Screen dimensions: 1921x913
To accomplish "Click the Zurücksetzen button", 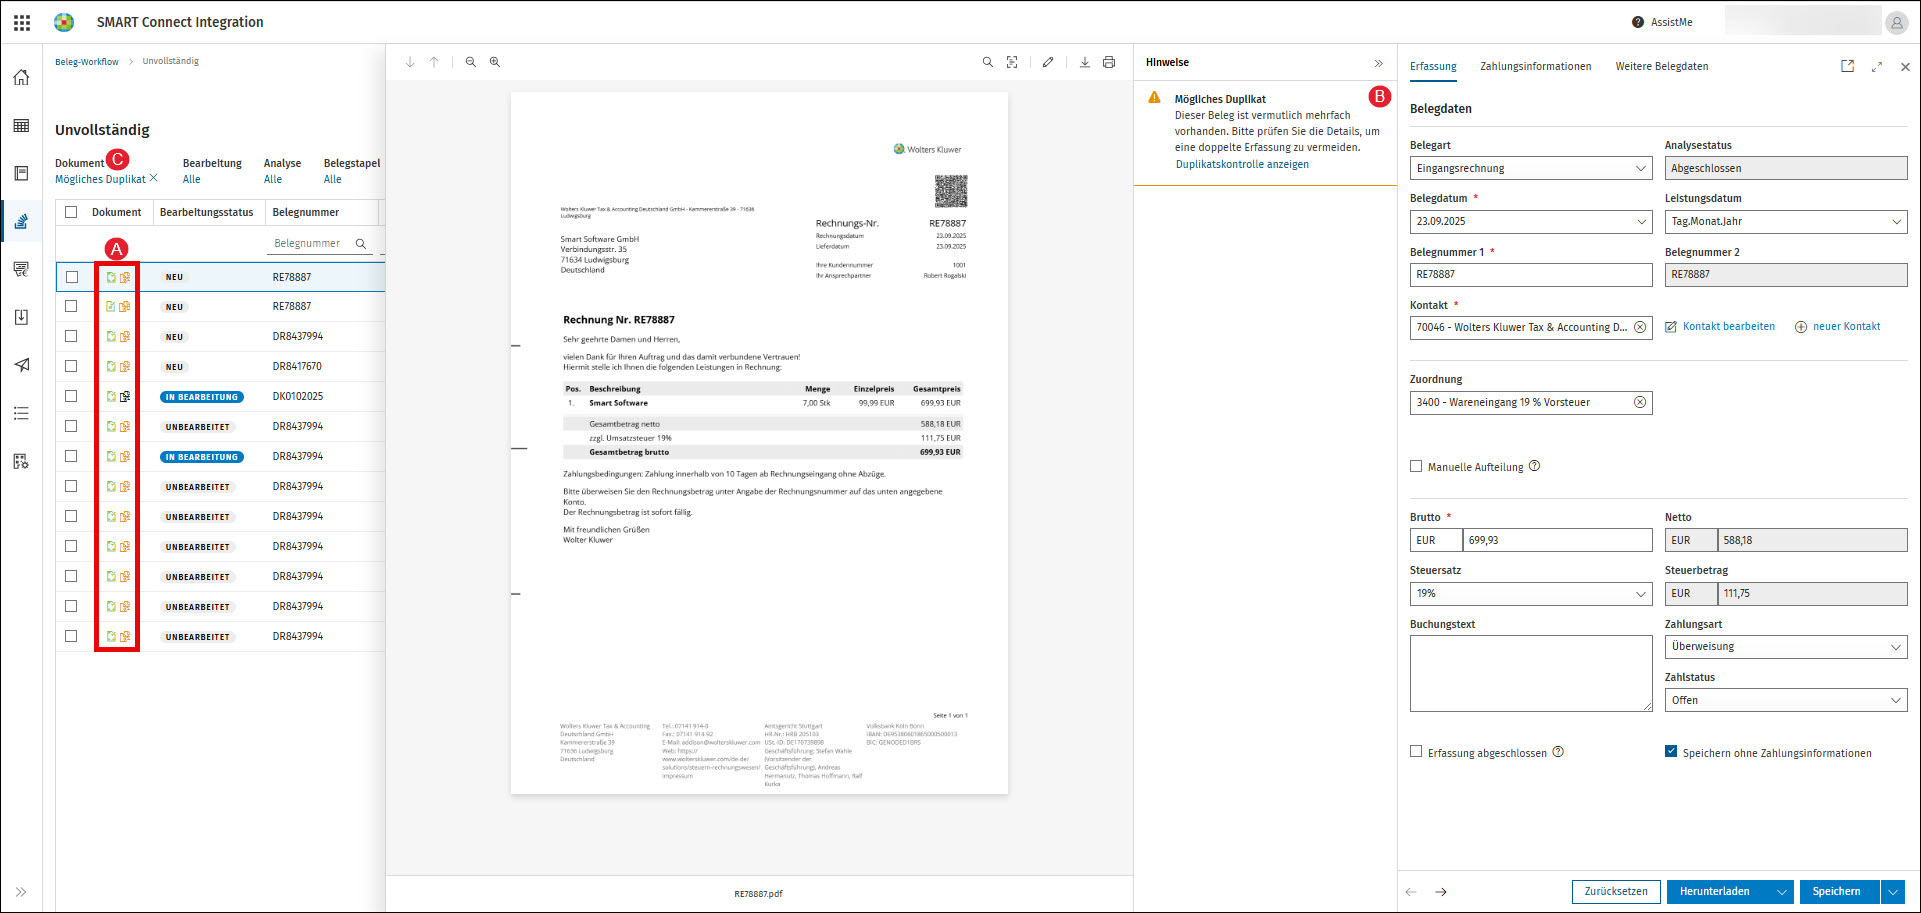I will coord(1616,892).
